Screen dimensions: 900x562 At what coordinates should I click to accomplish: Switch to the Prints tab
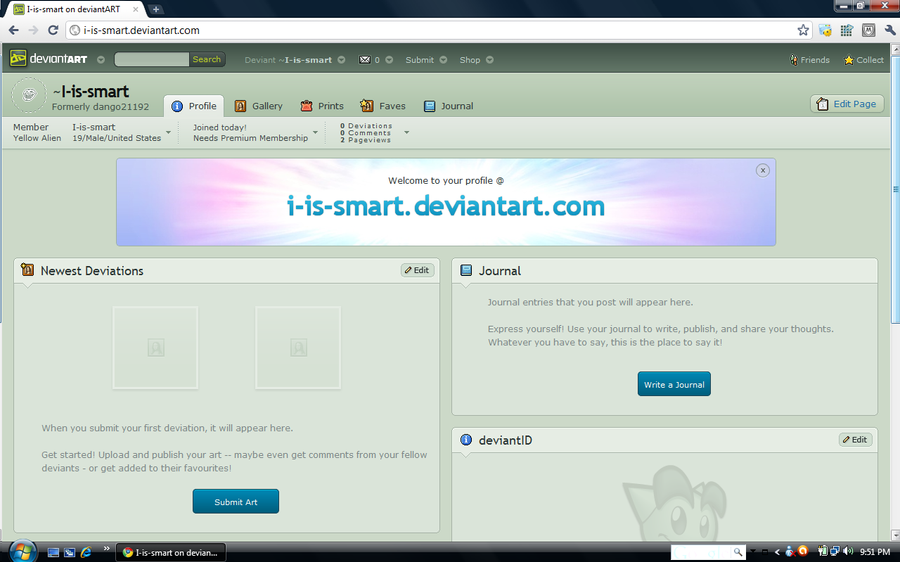click(x=322, y=106)
